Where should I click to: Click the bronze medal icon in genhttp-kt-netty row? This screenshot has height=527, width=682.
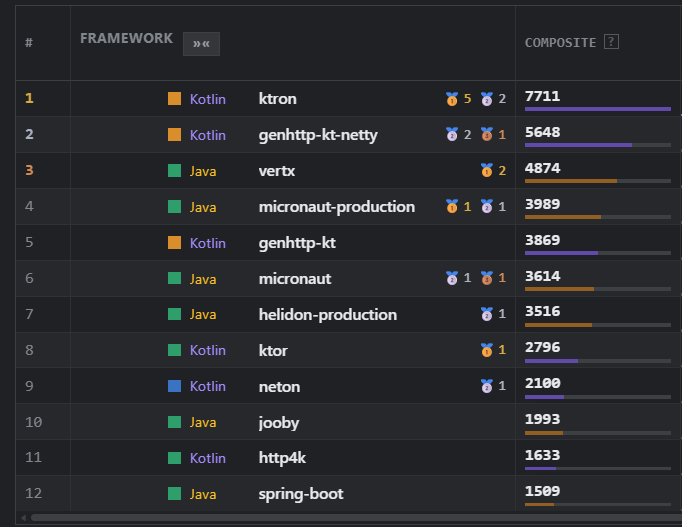pos(487,134)
